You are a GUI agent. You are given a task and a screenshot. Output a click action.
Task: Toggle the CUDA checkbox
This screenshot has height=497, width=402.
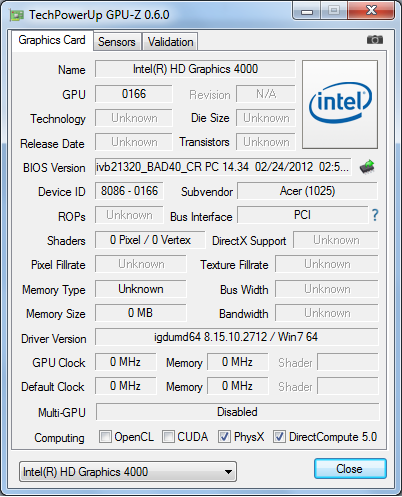point(168,436)
